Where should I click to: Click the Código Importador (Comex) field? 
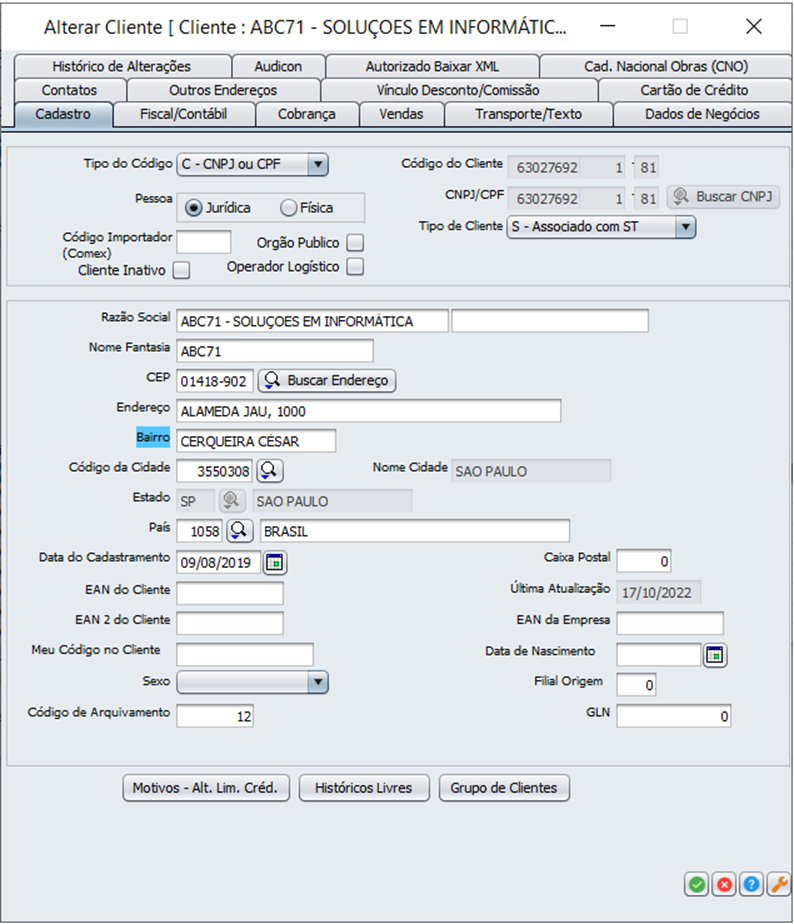(204, 242)
